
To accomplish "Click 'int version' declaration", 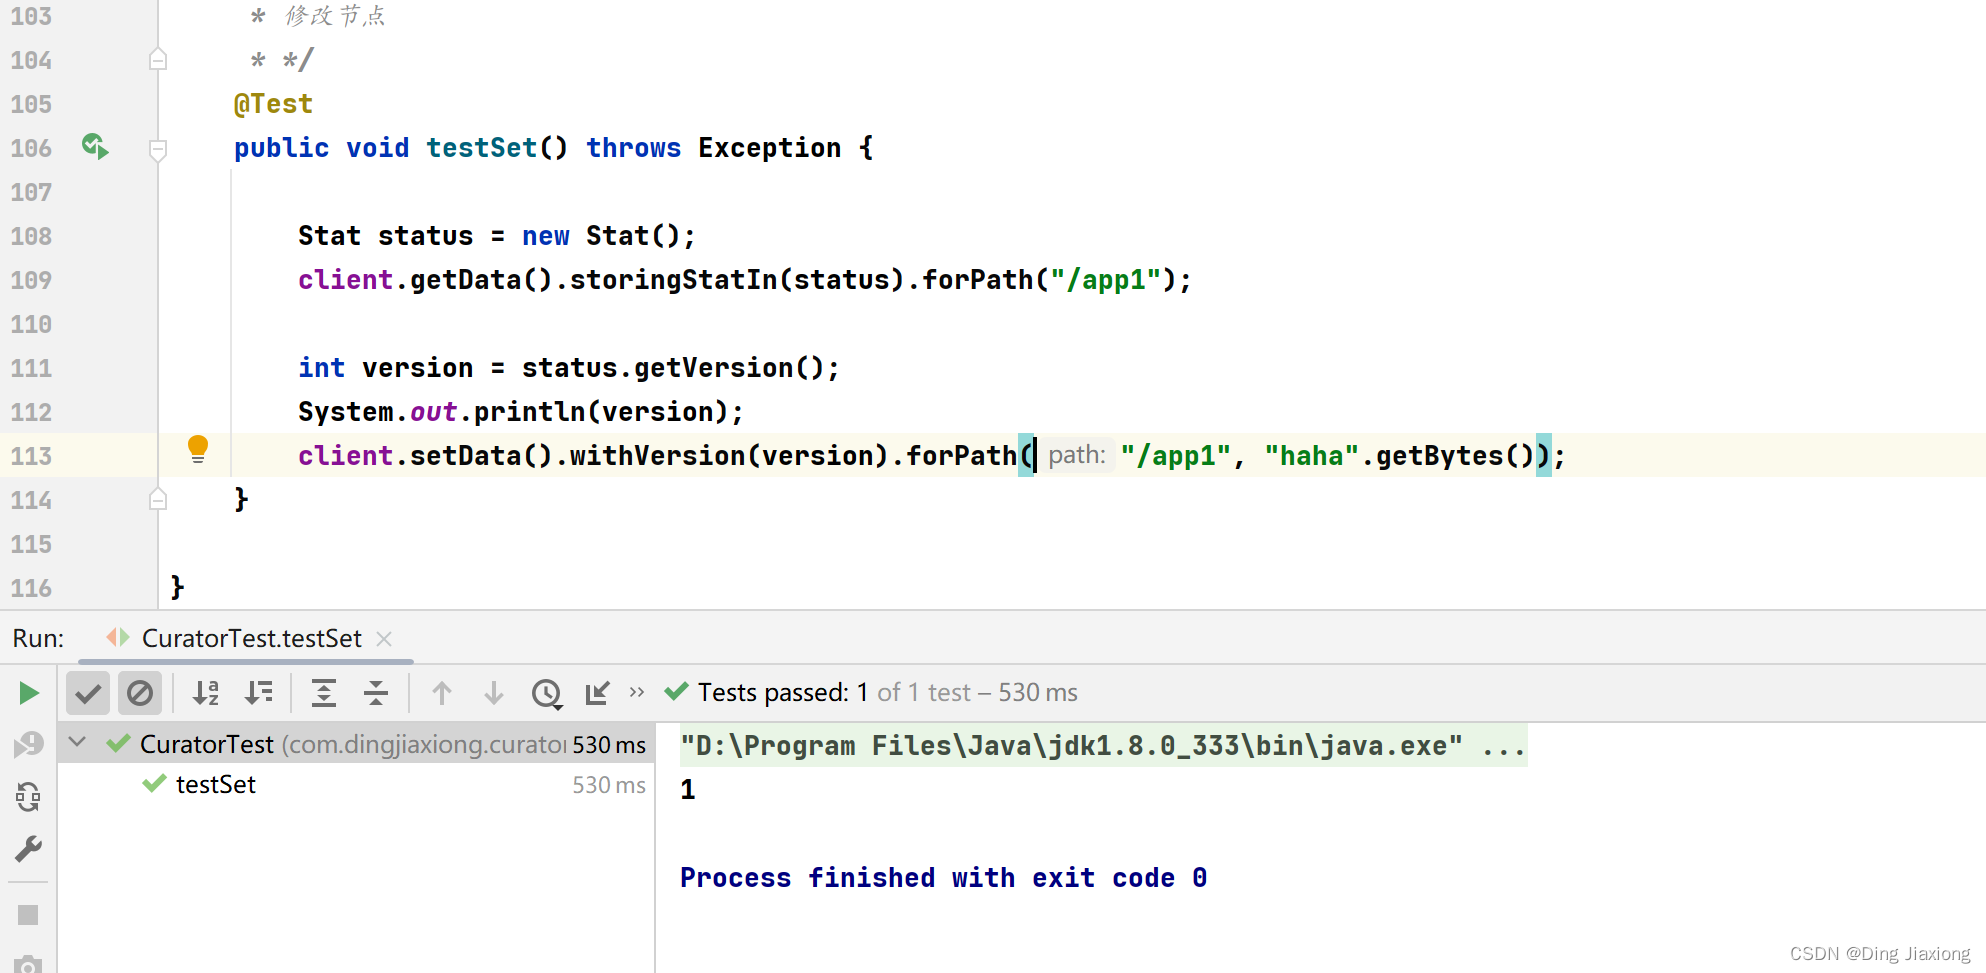I will click(386, 368).
